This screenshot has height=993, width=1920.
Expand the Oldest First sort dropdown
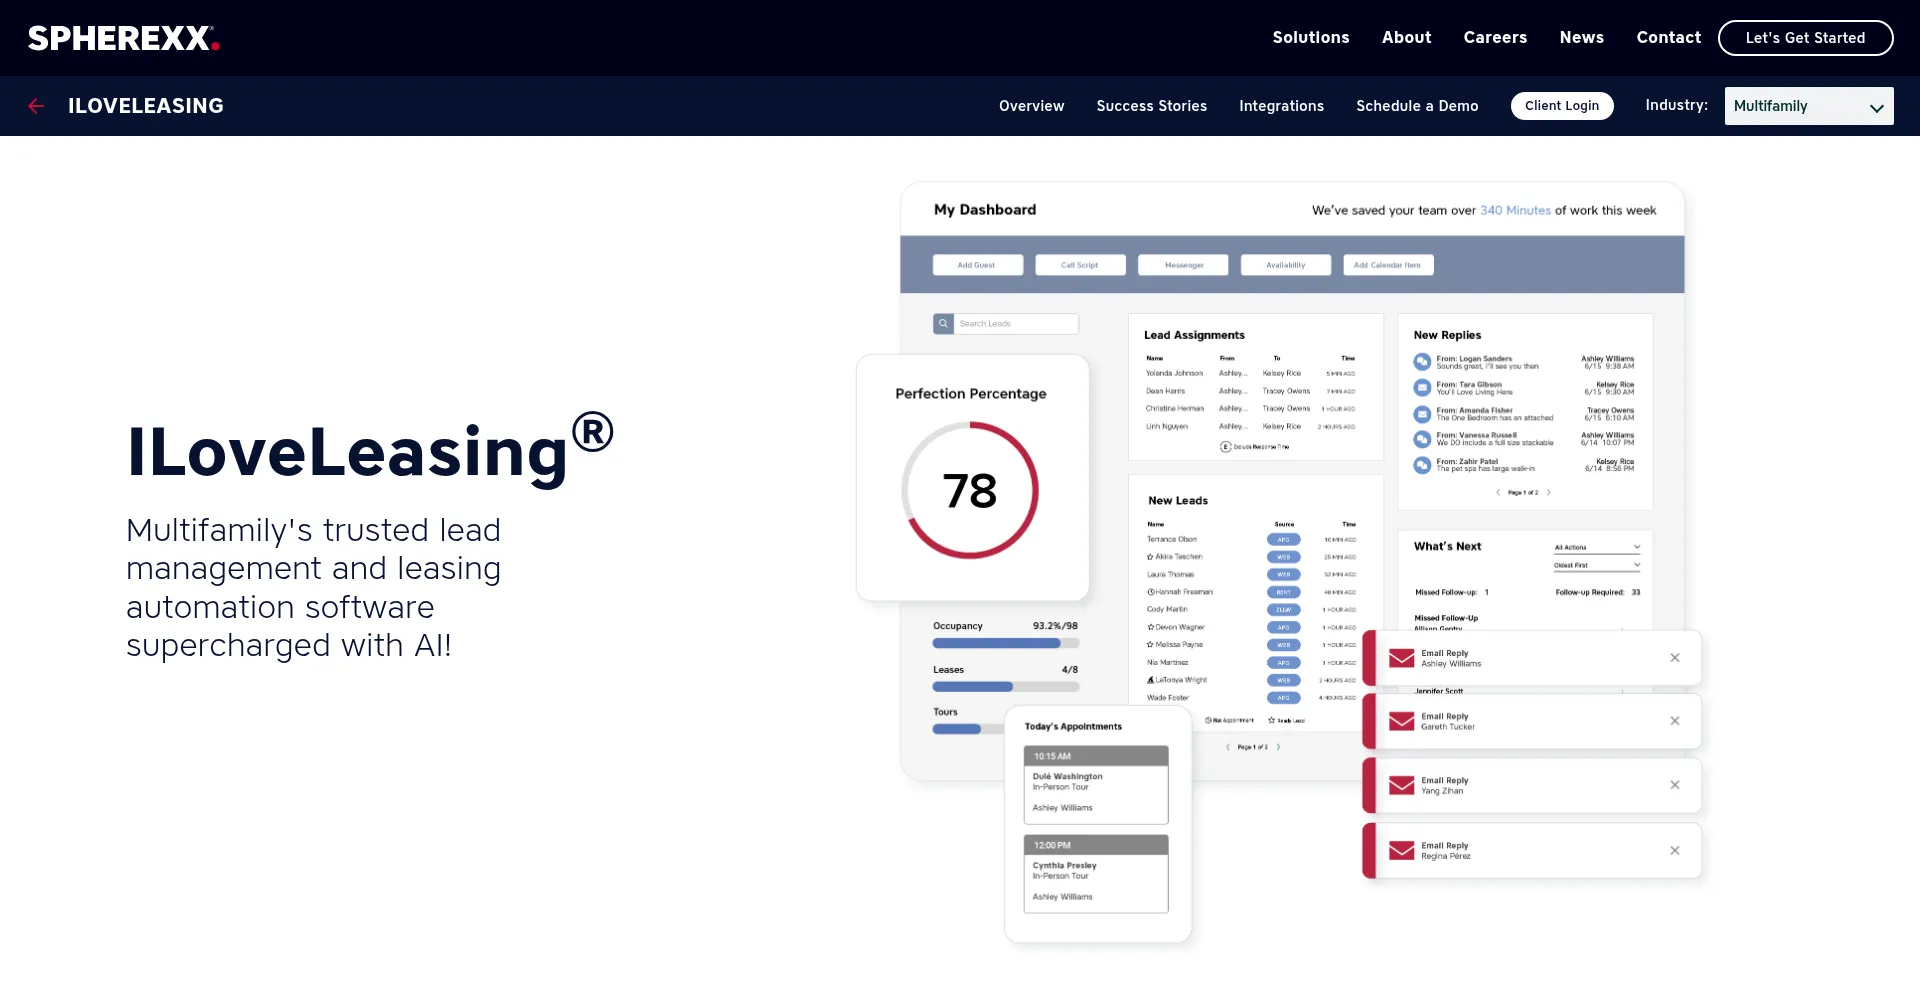tap(1596, 565)
